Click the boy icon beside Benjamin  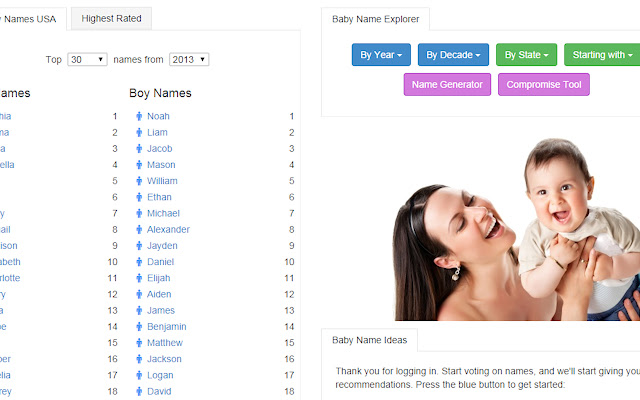pos(139,327)
